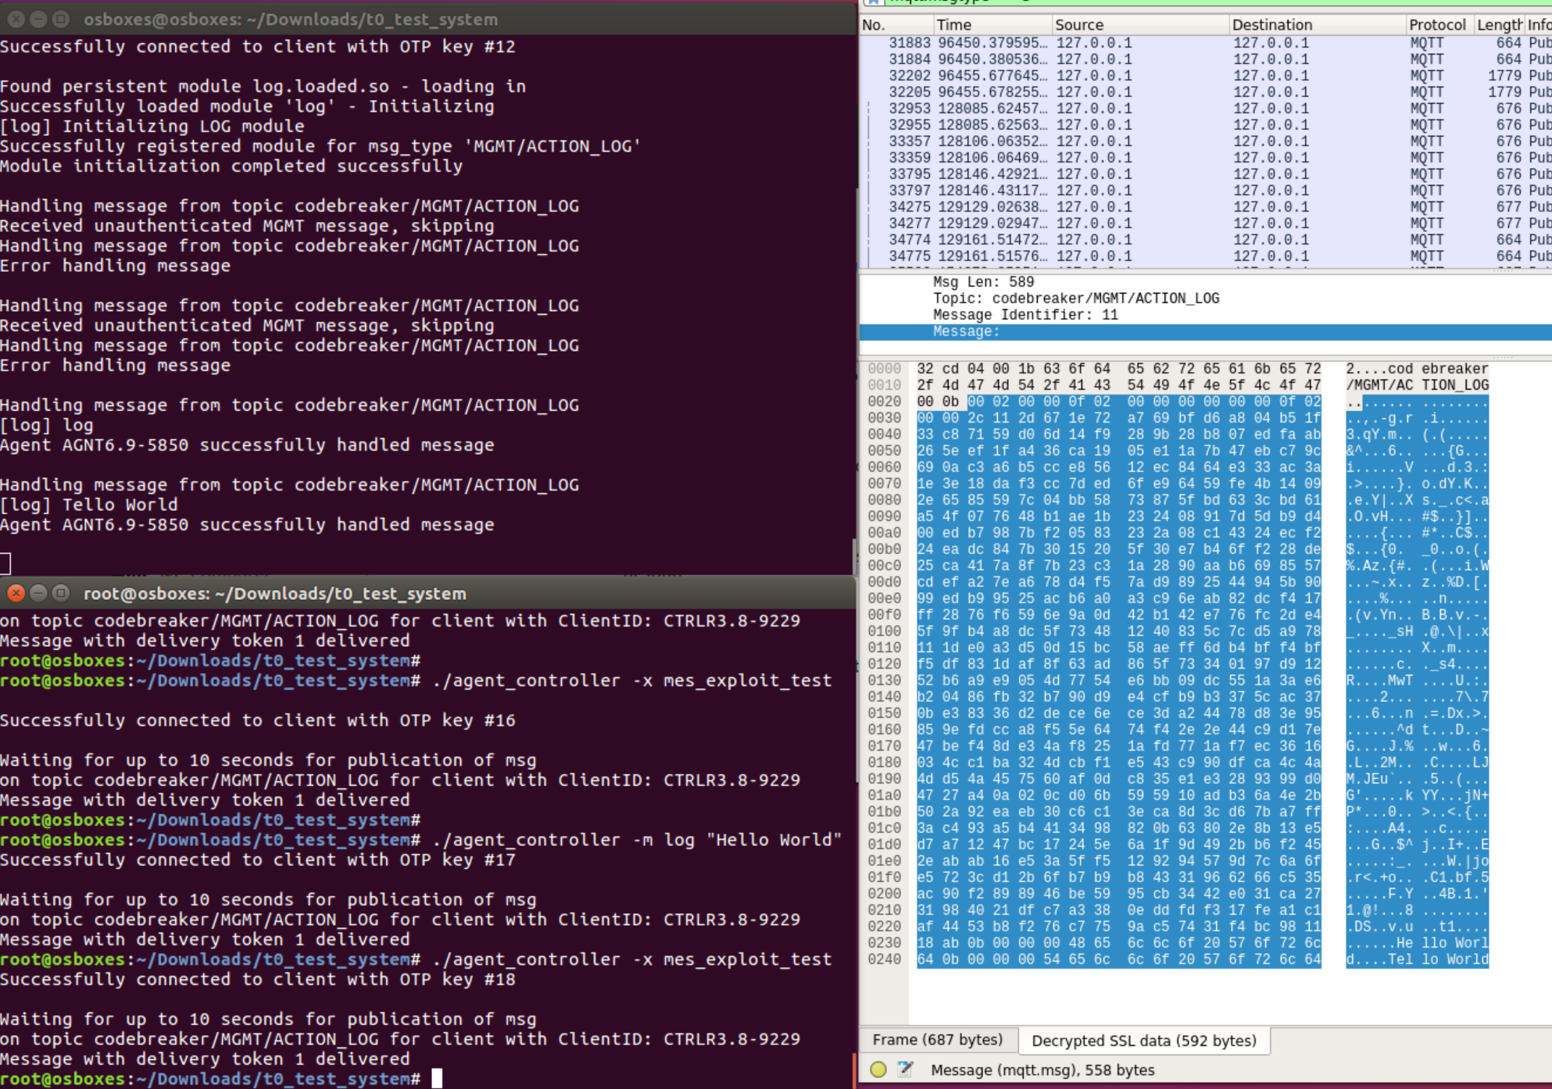Close the osboxes@osboxes terminal window

[x=16, y=19]
